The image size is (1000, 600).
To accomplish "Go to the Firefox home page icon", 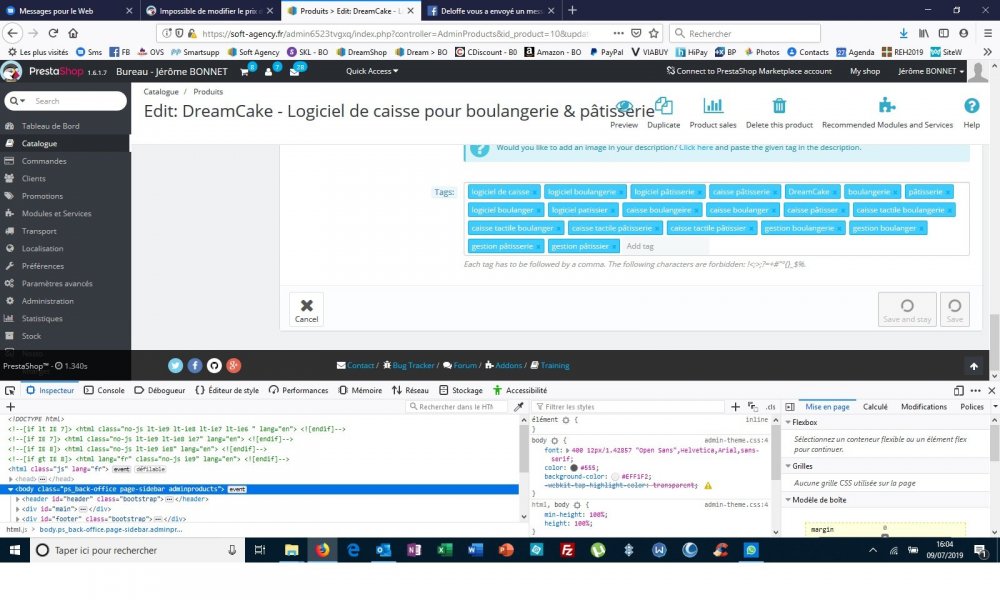I will [x=73, y=33].
